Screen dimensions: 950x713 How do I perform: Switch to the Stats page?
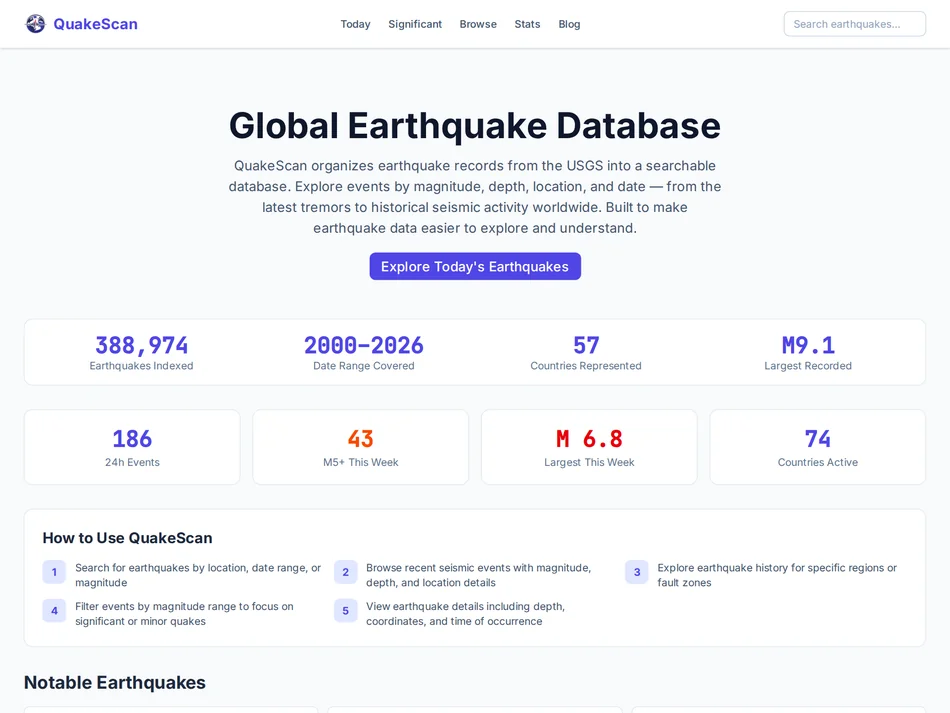(x=527, y=24)
